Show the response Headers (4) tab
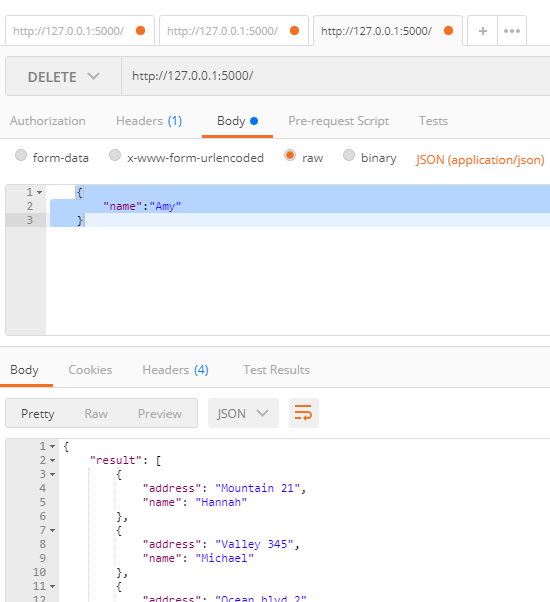This screenshot has width=550, height=602. (x=175, y=370)
